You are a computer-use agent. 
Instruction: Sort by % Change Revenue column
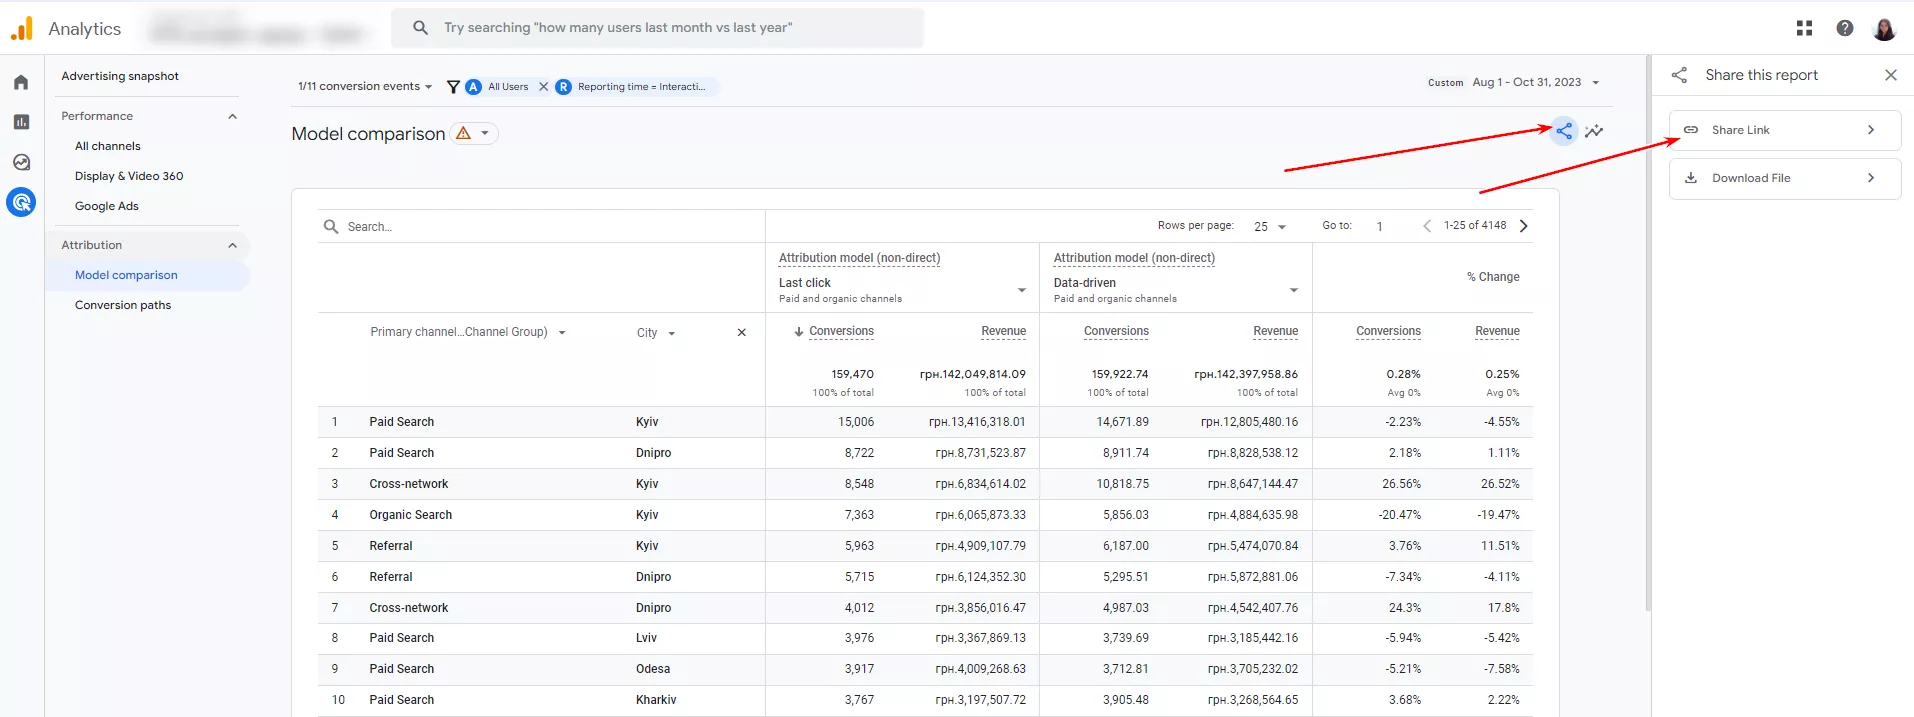(1497, 331)
